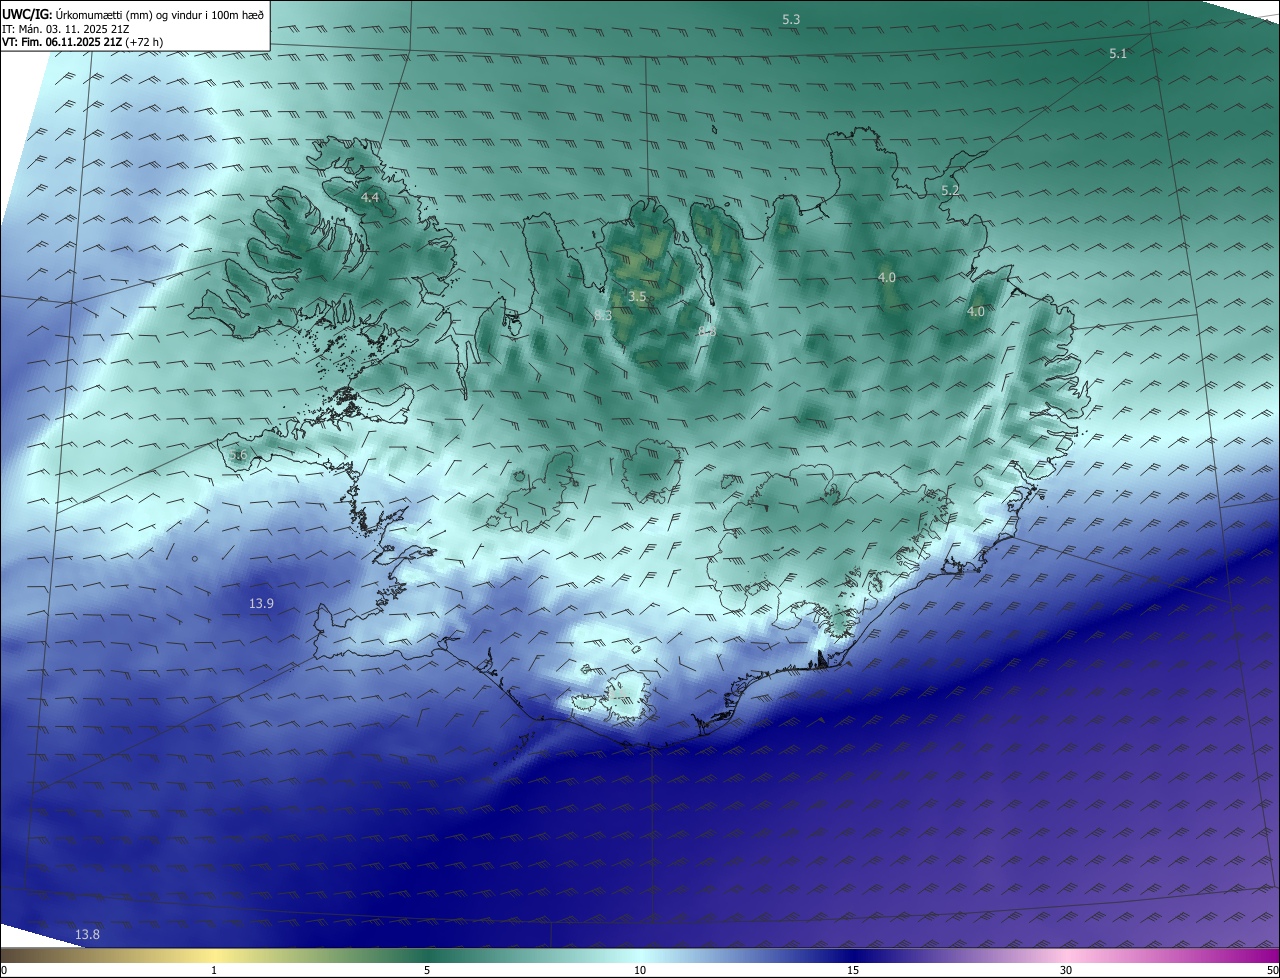Click the 5.3 value label on the map
Screen dimensions: 1280x978
click(791, 20)
